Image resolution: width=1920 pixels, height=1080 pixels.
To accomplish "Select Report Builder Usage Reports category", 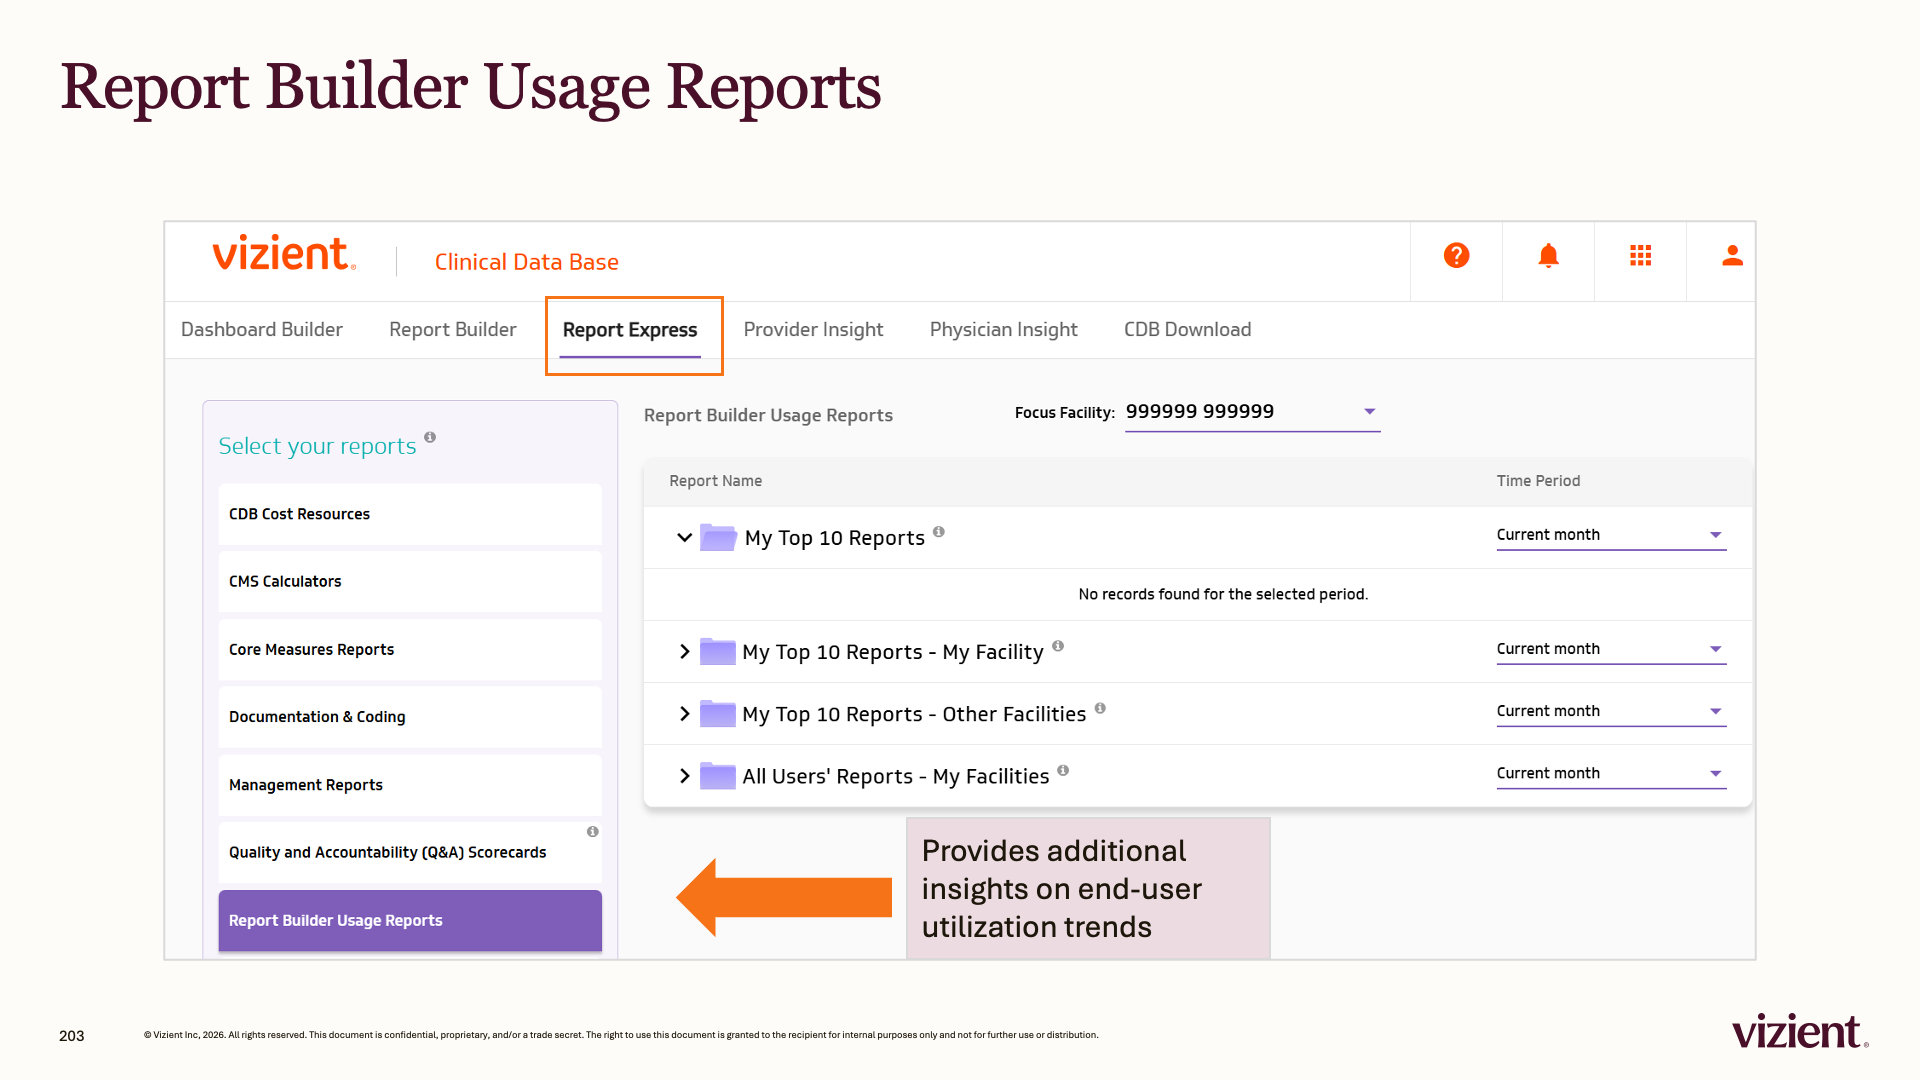I will coord(410,920).
